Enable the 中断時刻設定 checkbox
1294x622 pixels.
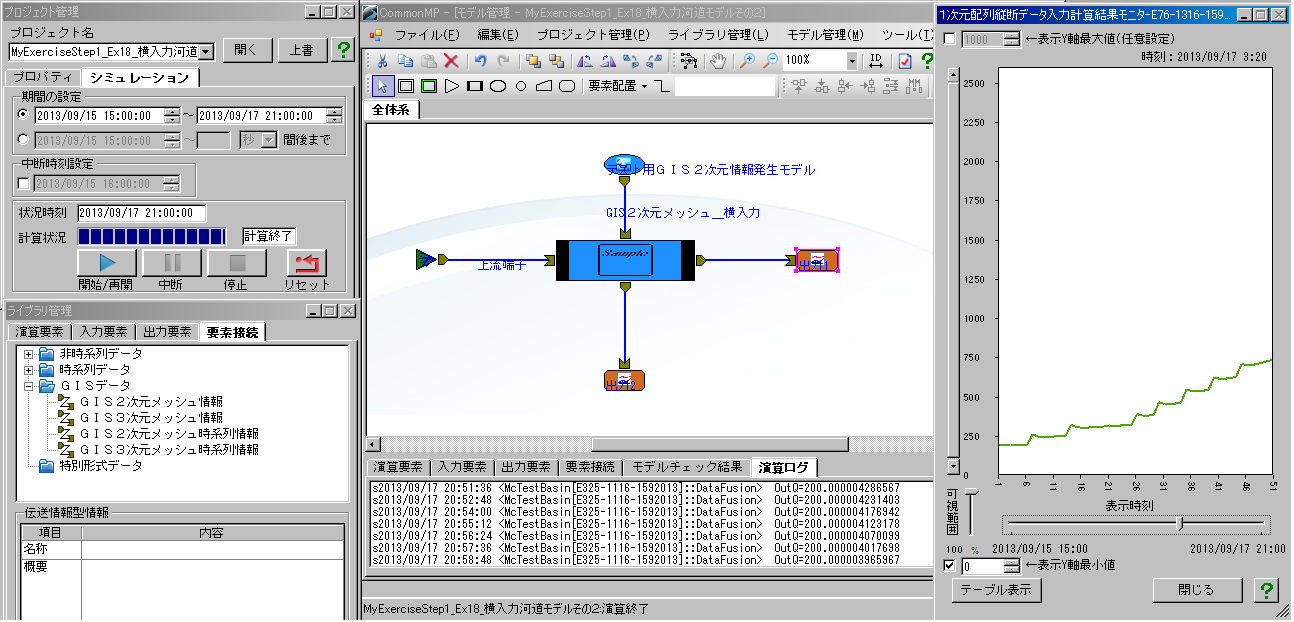click(x=24, y=183)
